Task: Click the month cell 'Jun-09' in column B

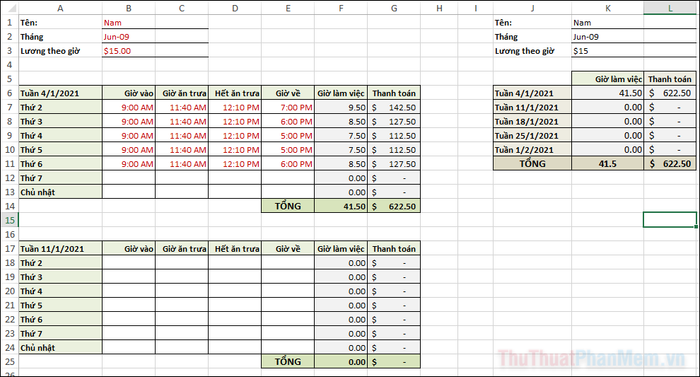Action: click(129, 37)
